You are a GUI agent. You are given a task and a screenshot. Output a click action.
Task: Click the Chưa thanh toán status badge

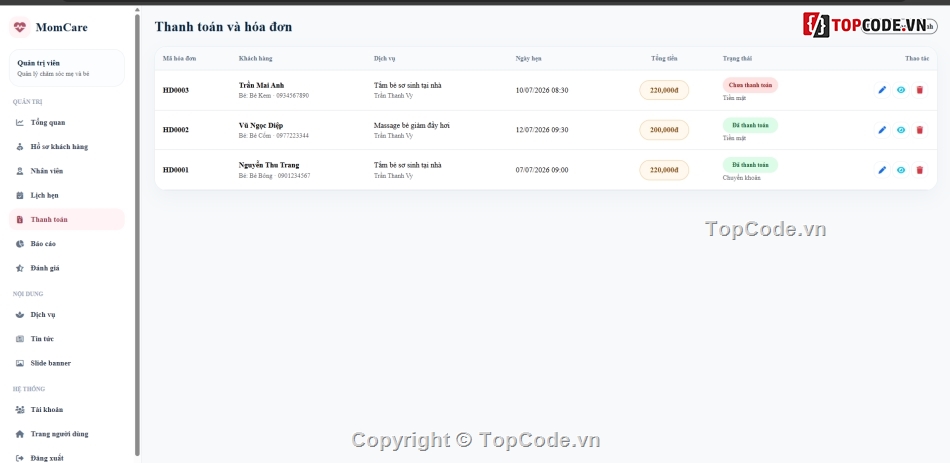click(x=750, y=85)
